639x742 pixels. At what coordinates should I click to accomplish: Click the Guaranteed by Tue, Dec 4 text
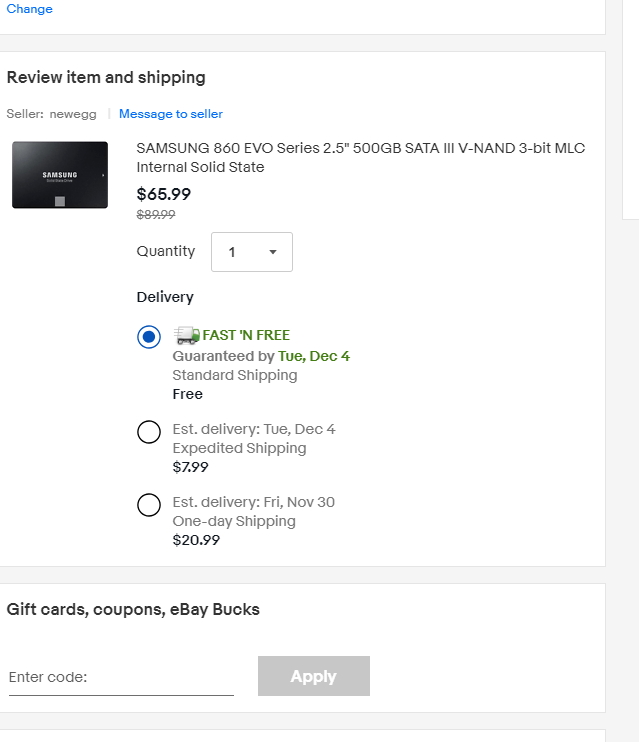tap(261, 356)
